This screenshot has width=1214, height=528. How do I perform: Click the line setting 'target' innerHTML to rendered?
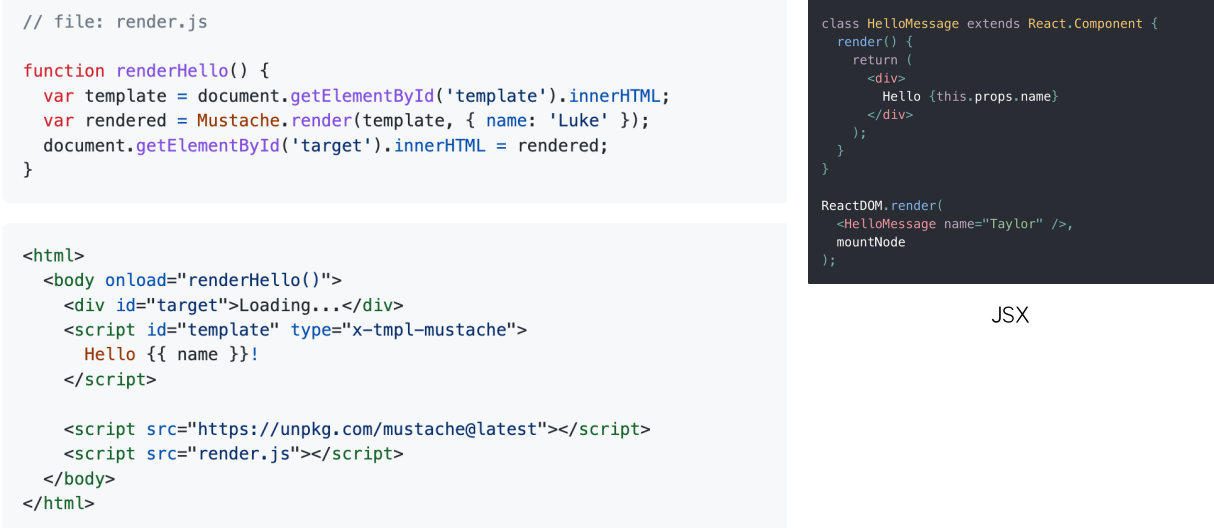[x=325, y=146]
